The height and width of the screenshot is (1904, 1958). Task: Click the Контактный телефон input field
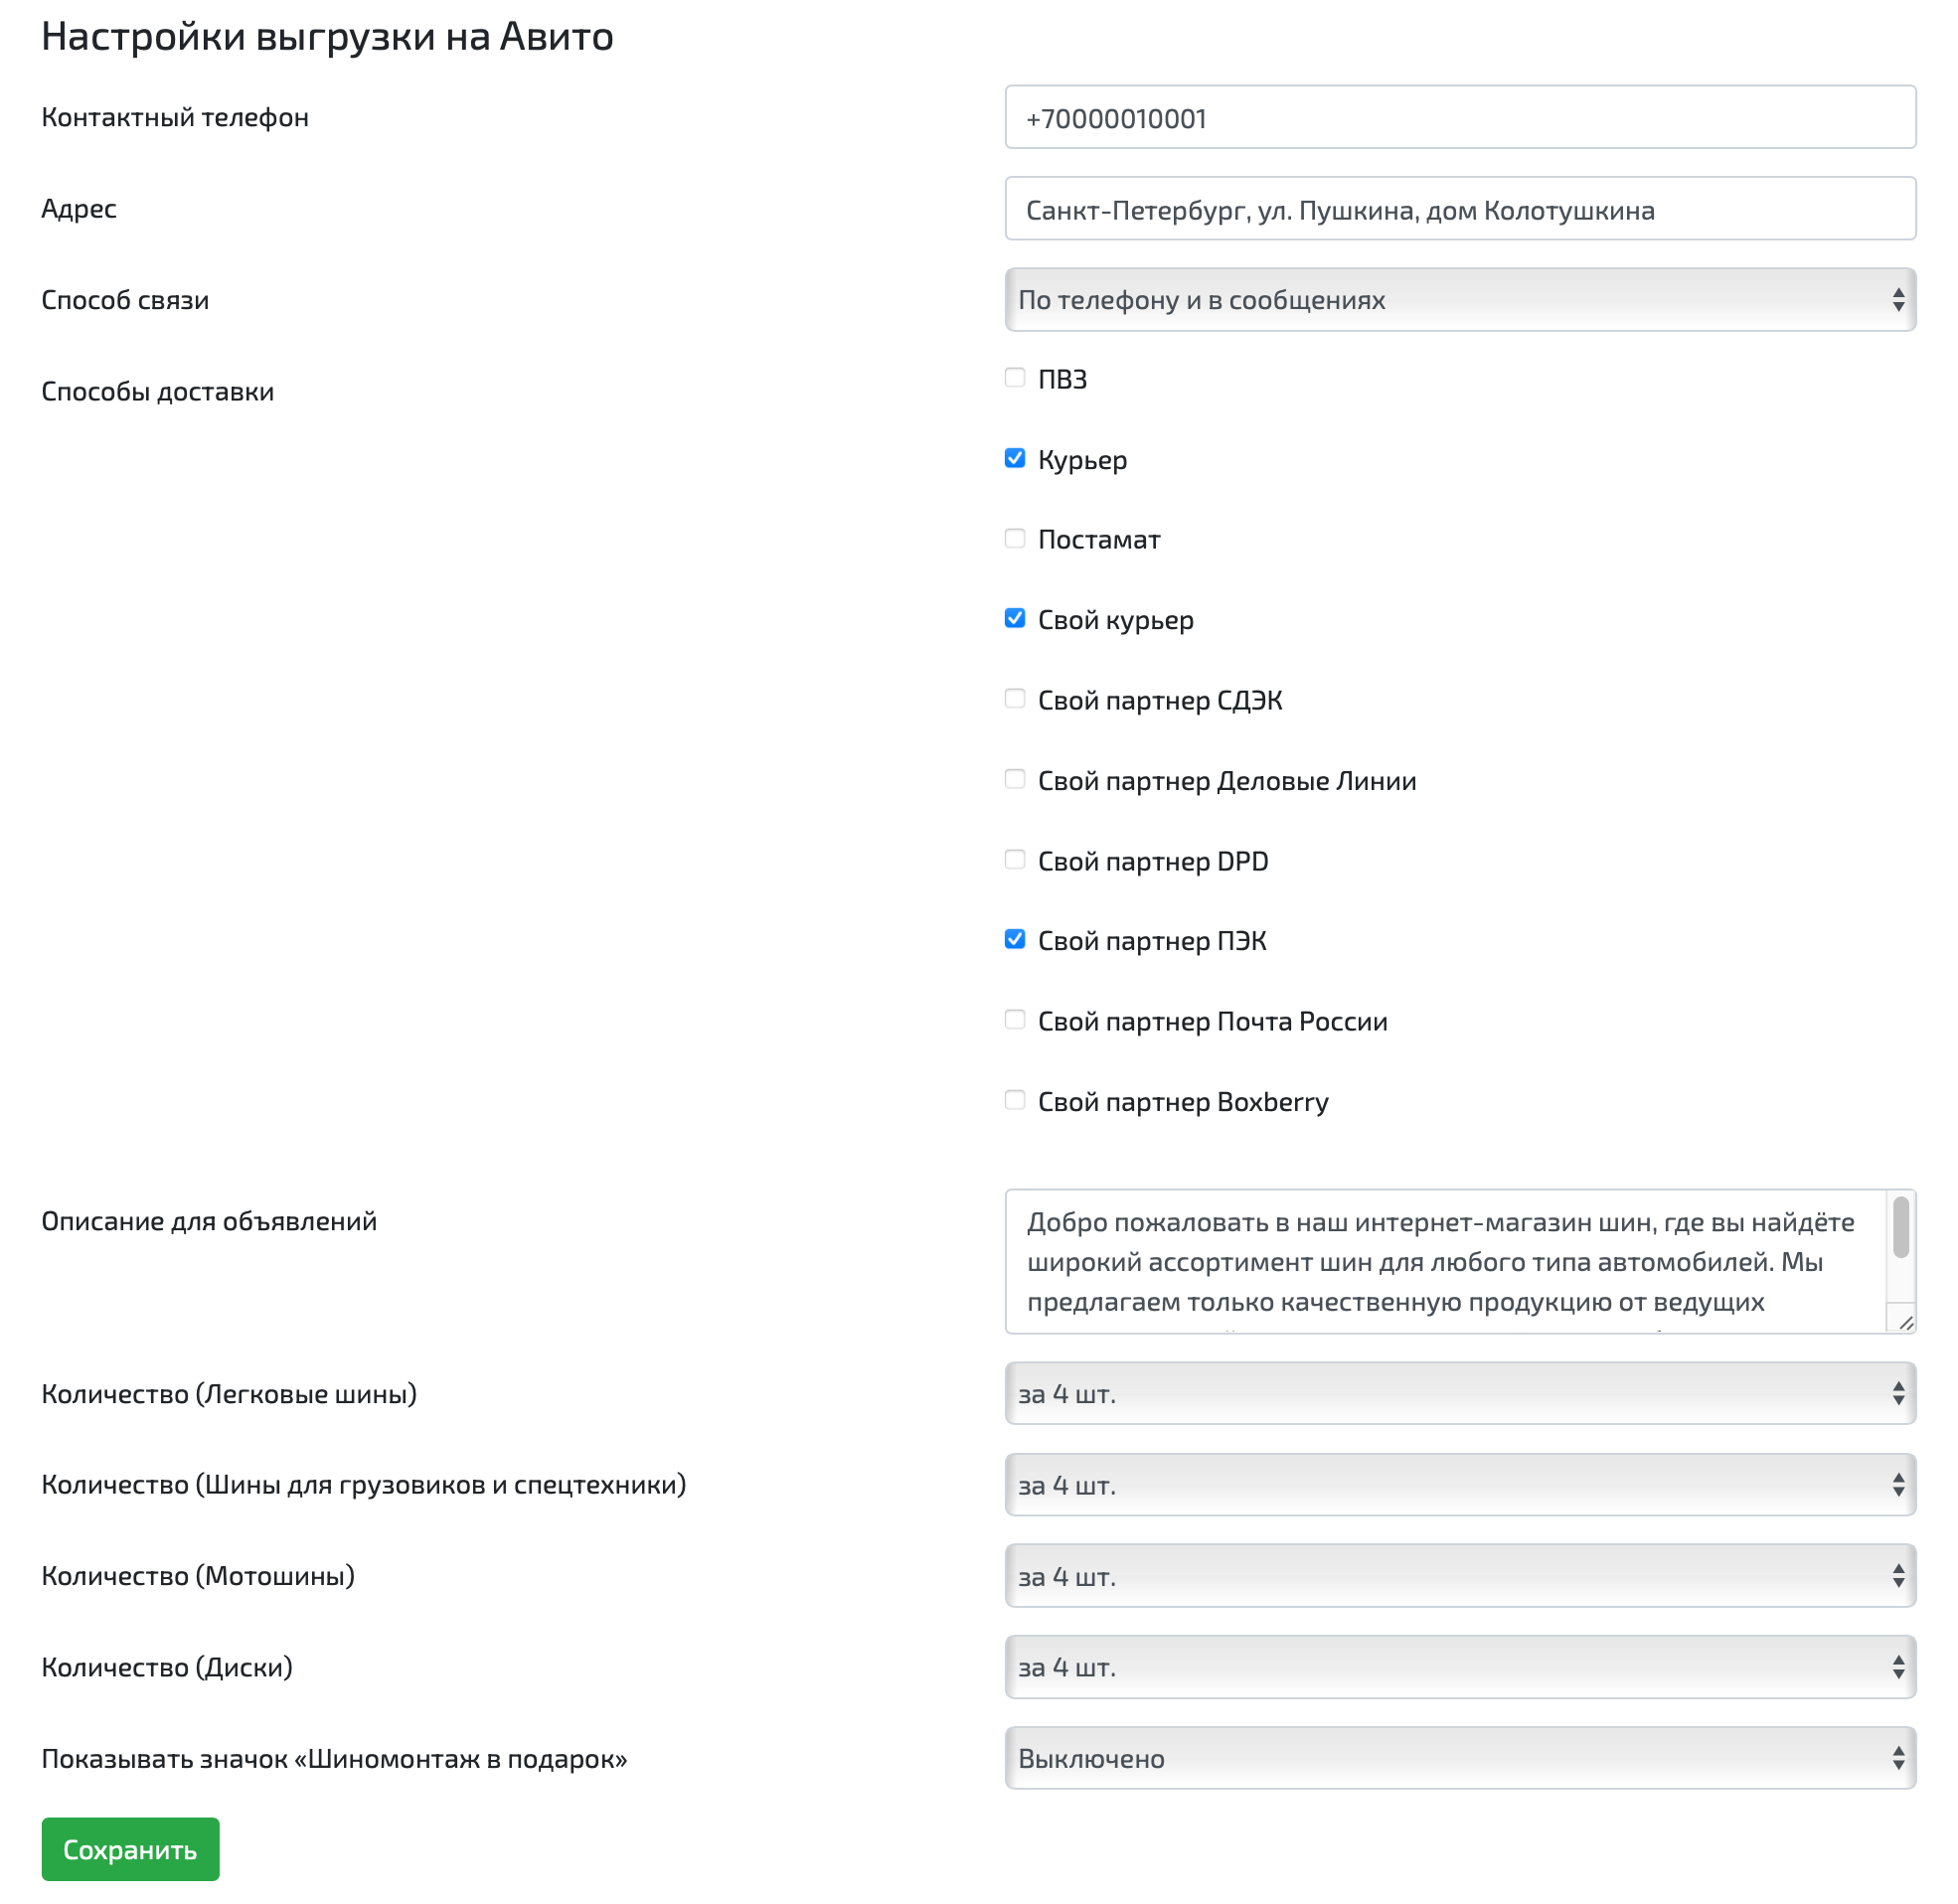pos(1459,118)
